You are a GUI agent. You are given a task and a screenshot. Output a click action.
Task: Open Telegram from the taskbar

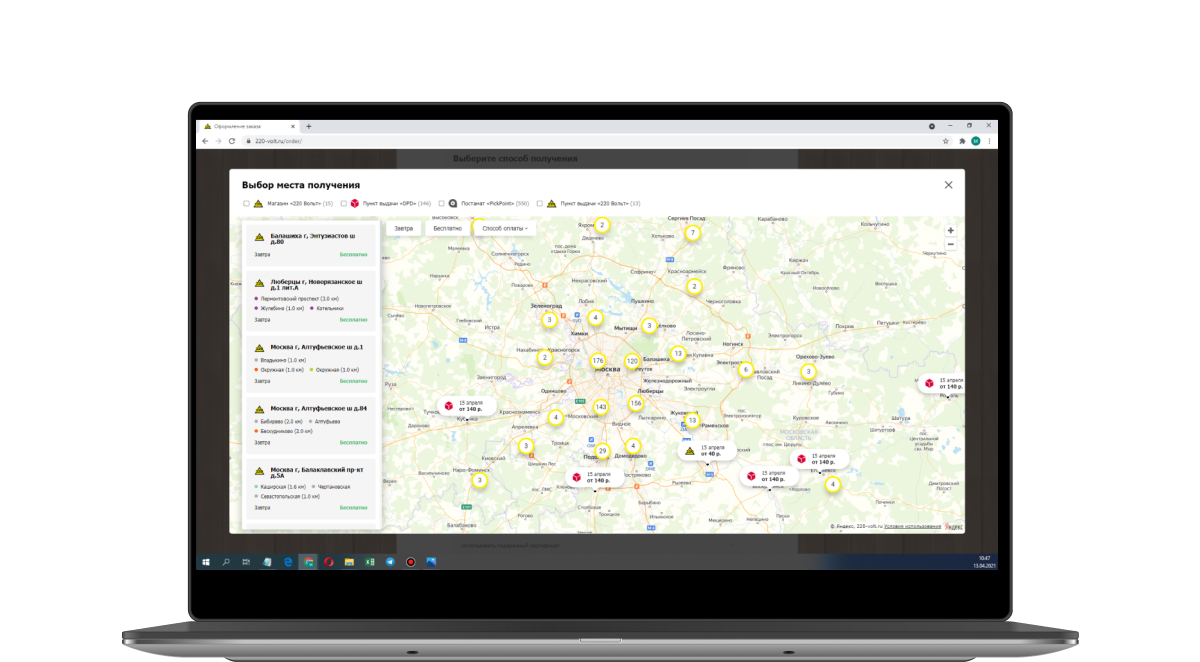point(390,562)
